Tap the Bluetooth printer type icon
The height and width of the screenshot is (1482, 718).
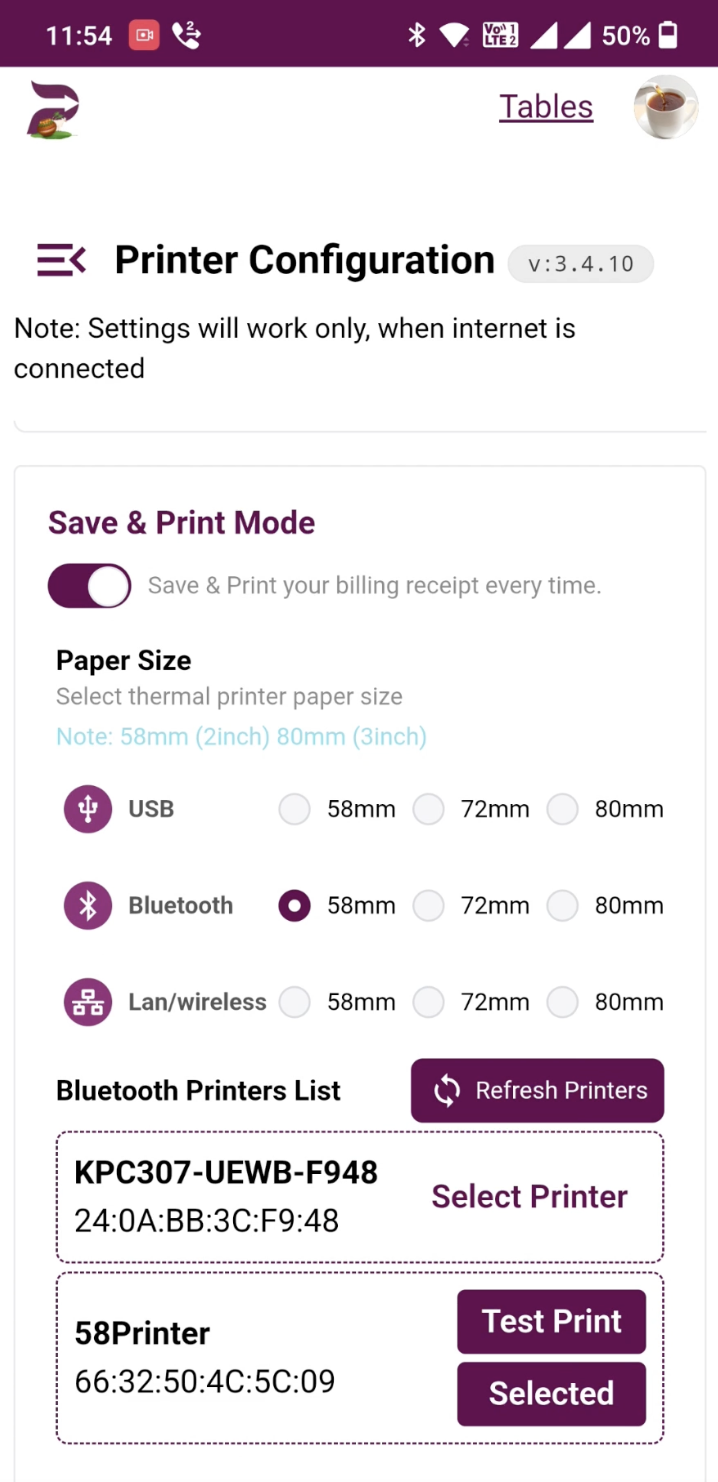tap(88, 906)
